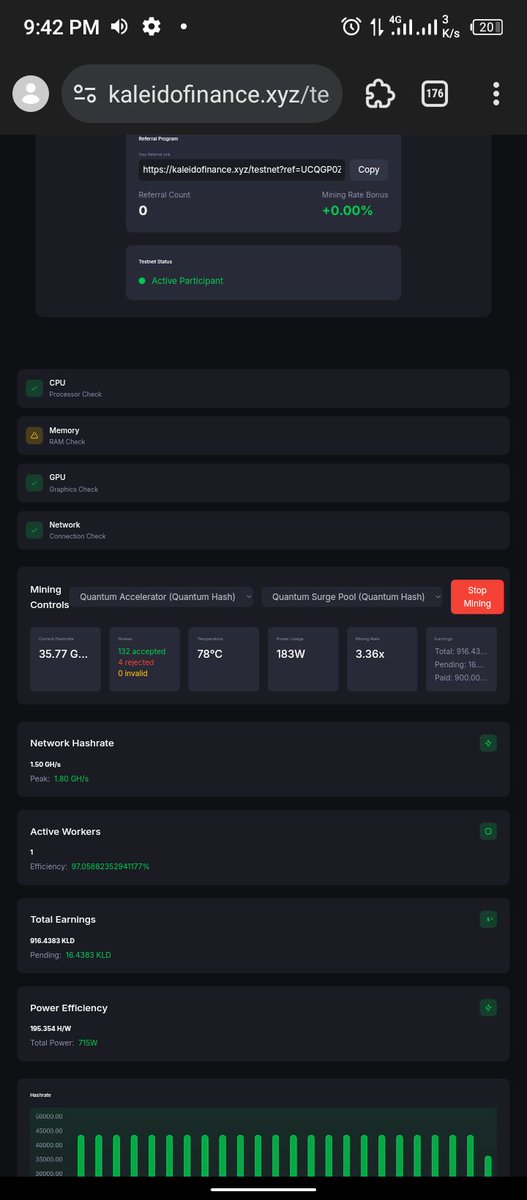Open the Quantum Surge Pool dropdown
527x1200 pixels.
coord(352,597)
